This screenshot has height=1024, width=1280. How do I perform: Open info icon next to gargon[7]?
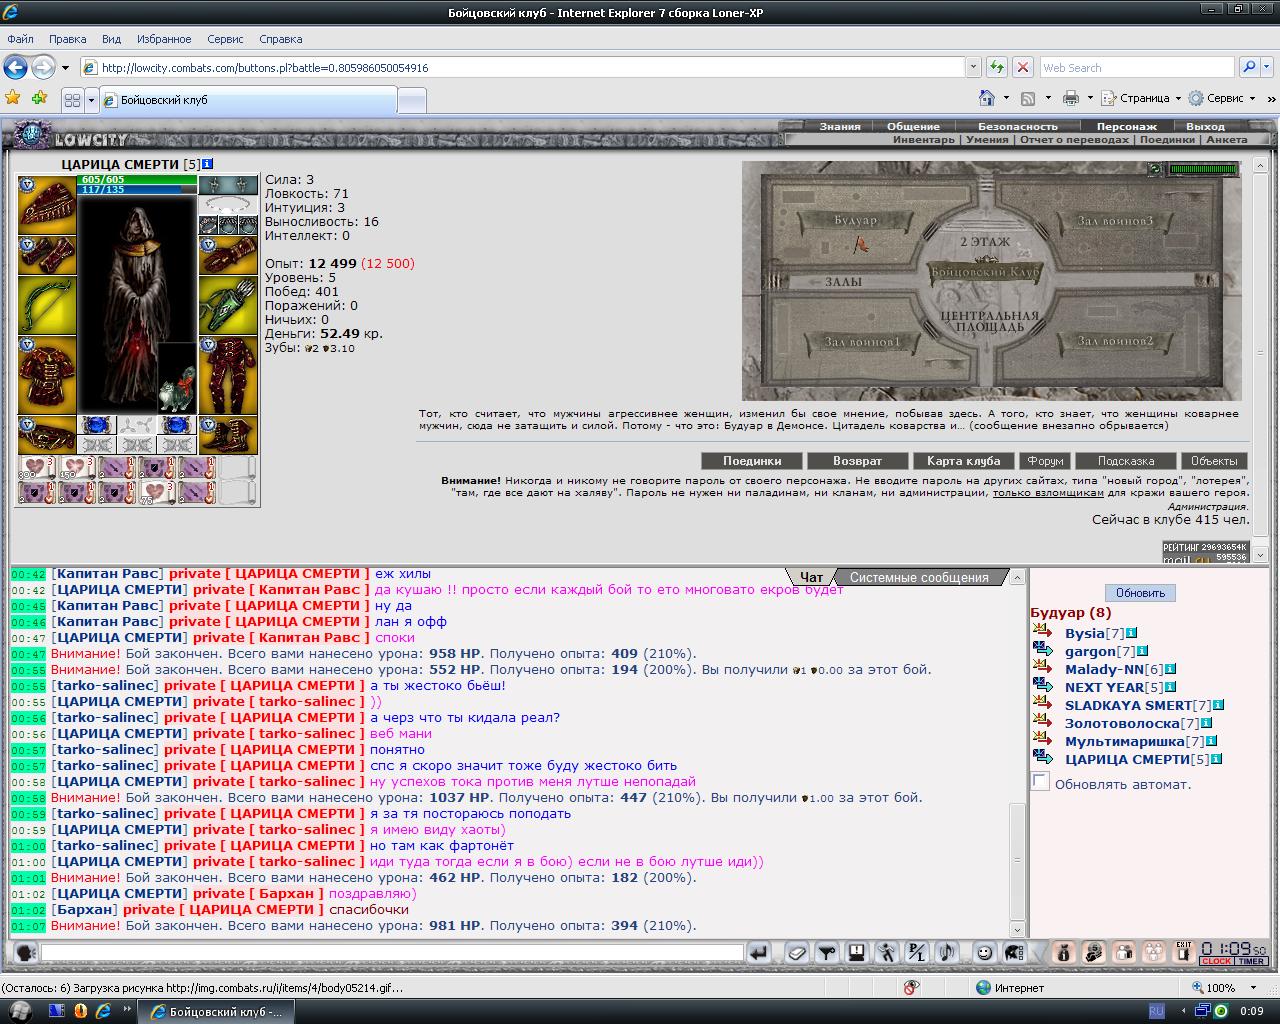(x=1143, y=651)
